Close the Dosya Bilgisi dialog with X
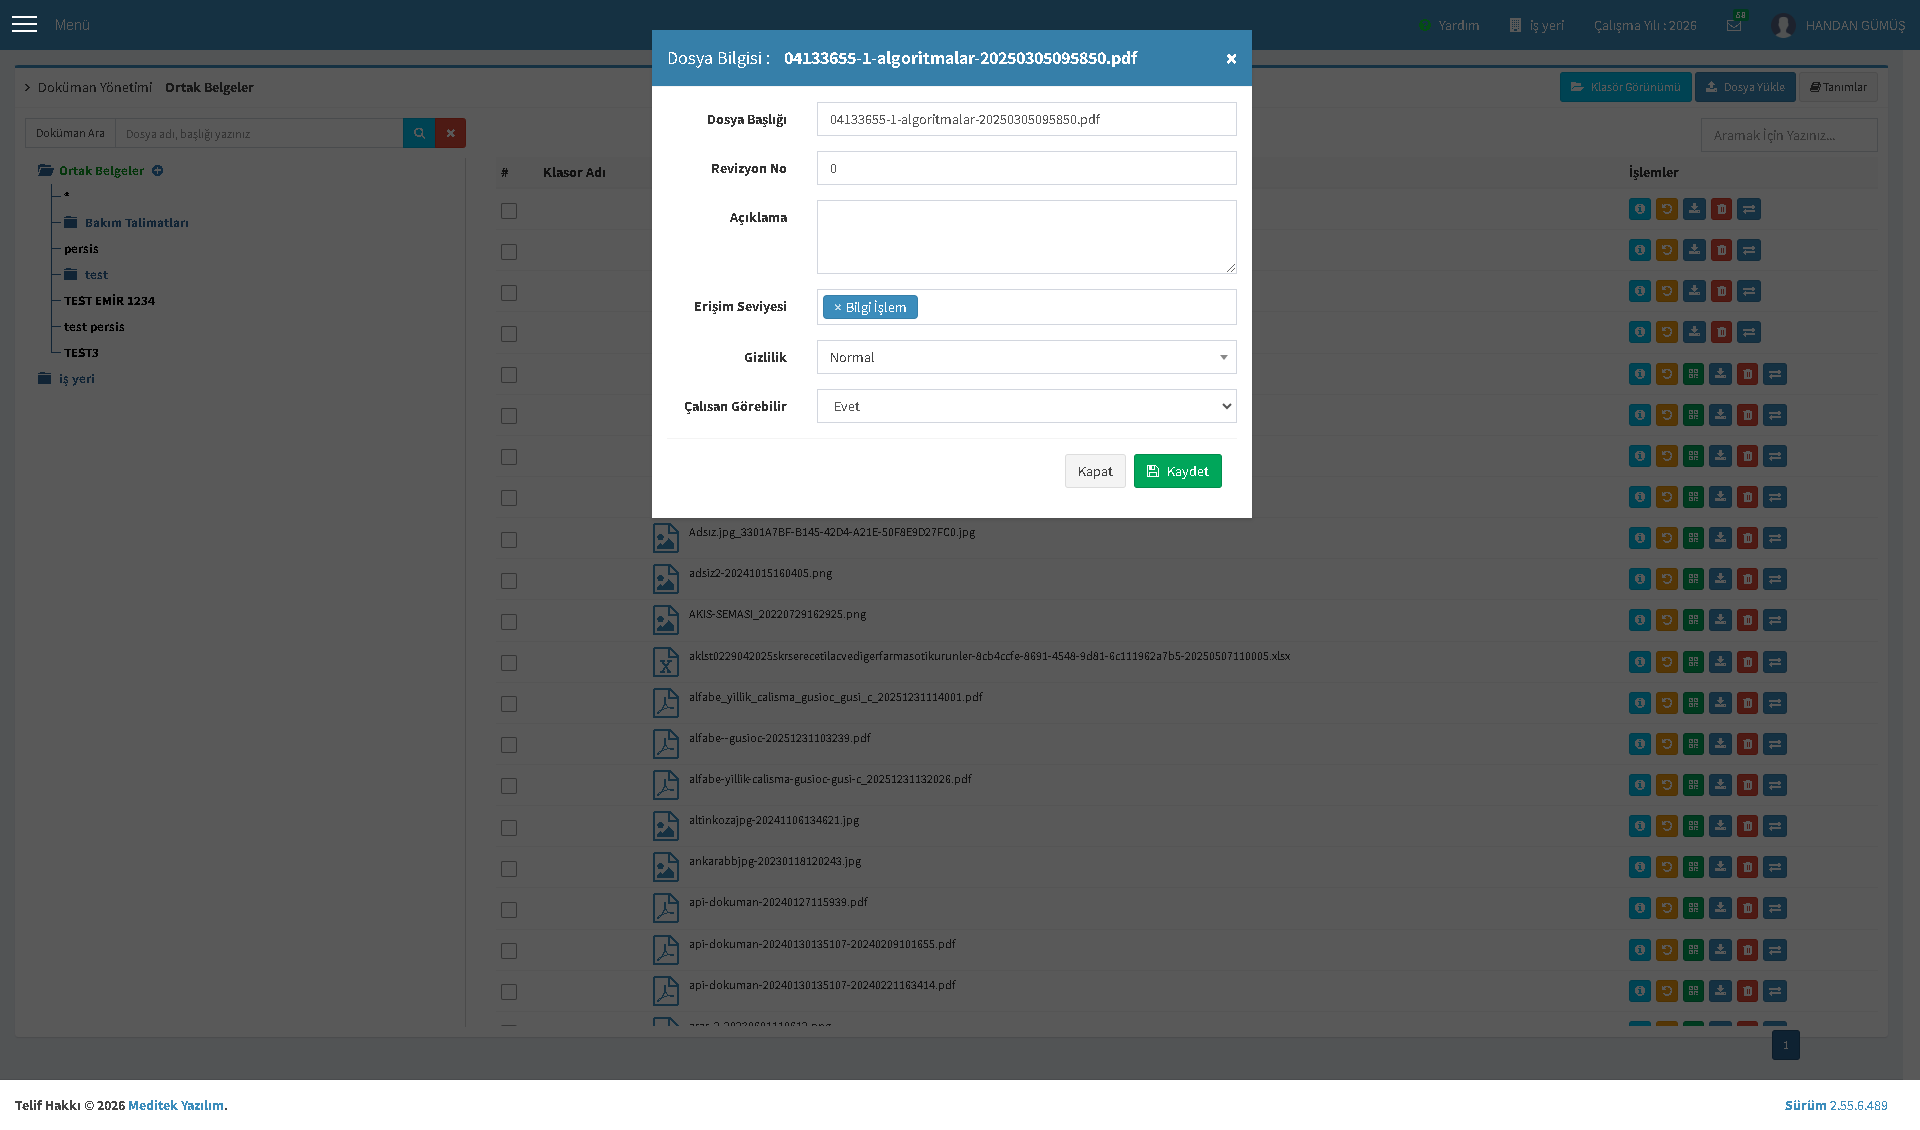 1231,58
